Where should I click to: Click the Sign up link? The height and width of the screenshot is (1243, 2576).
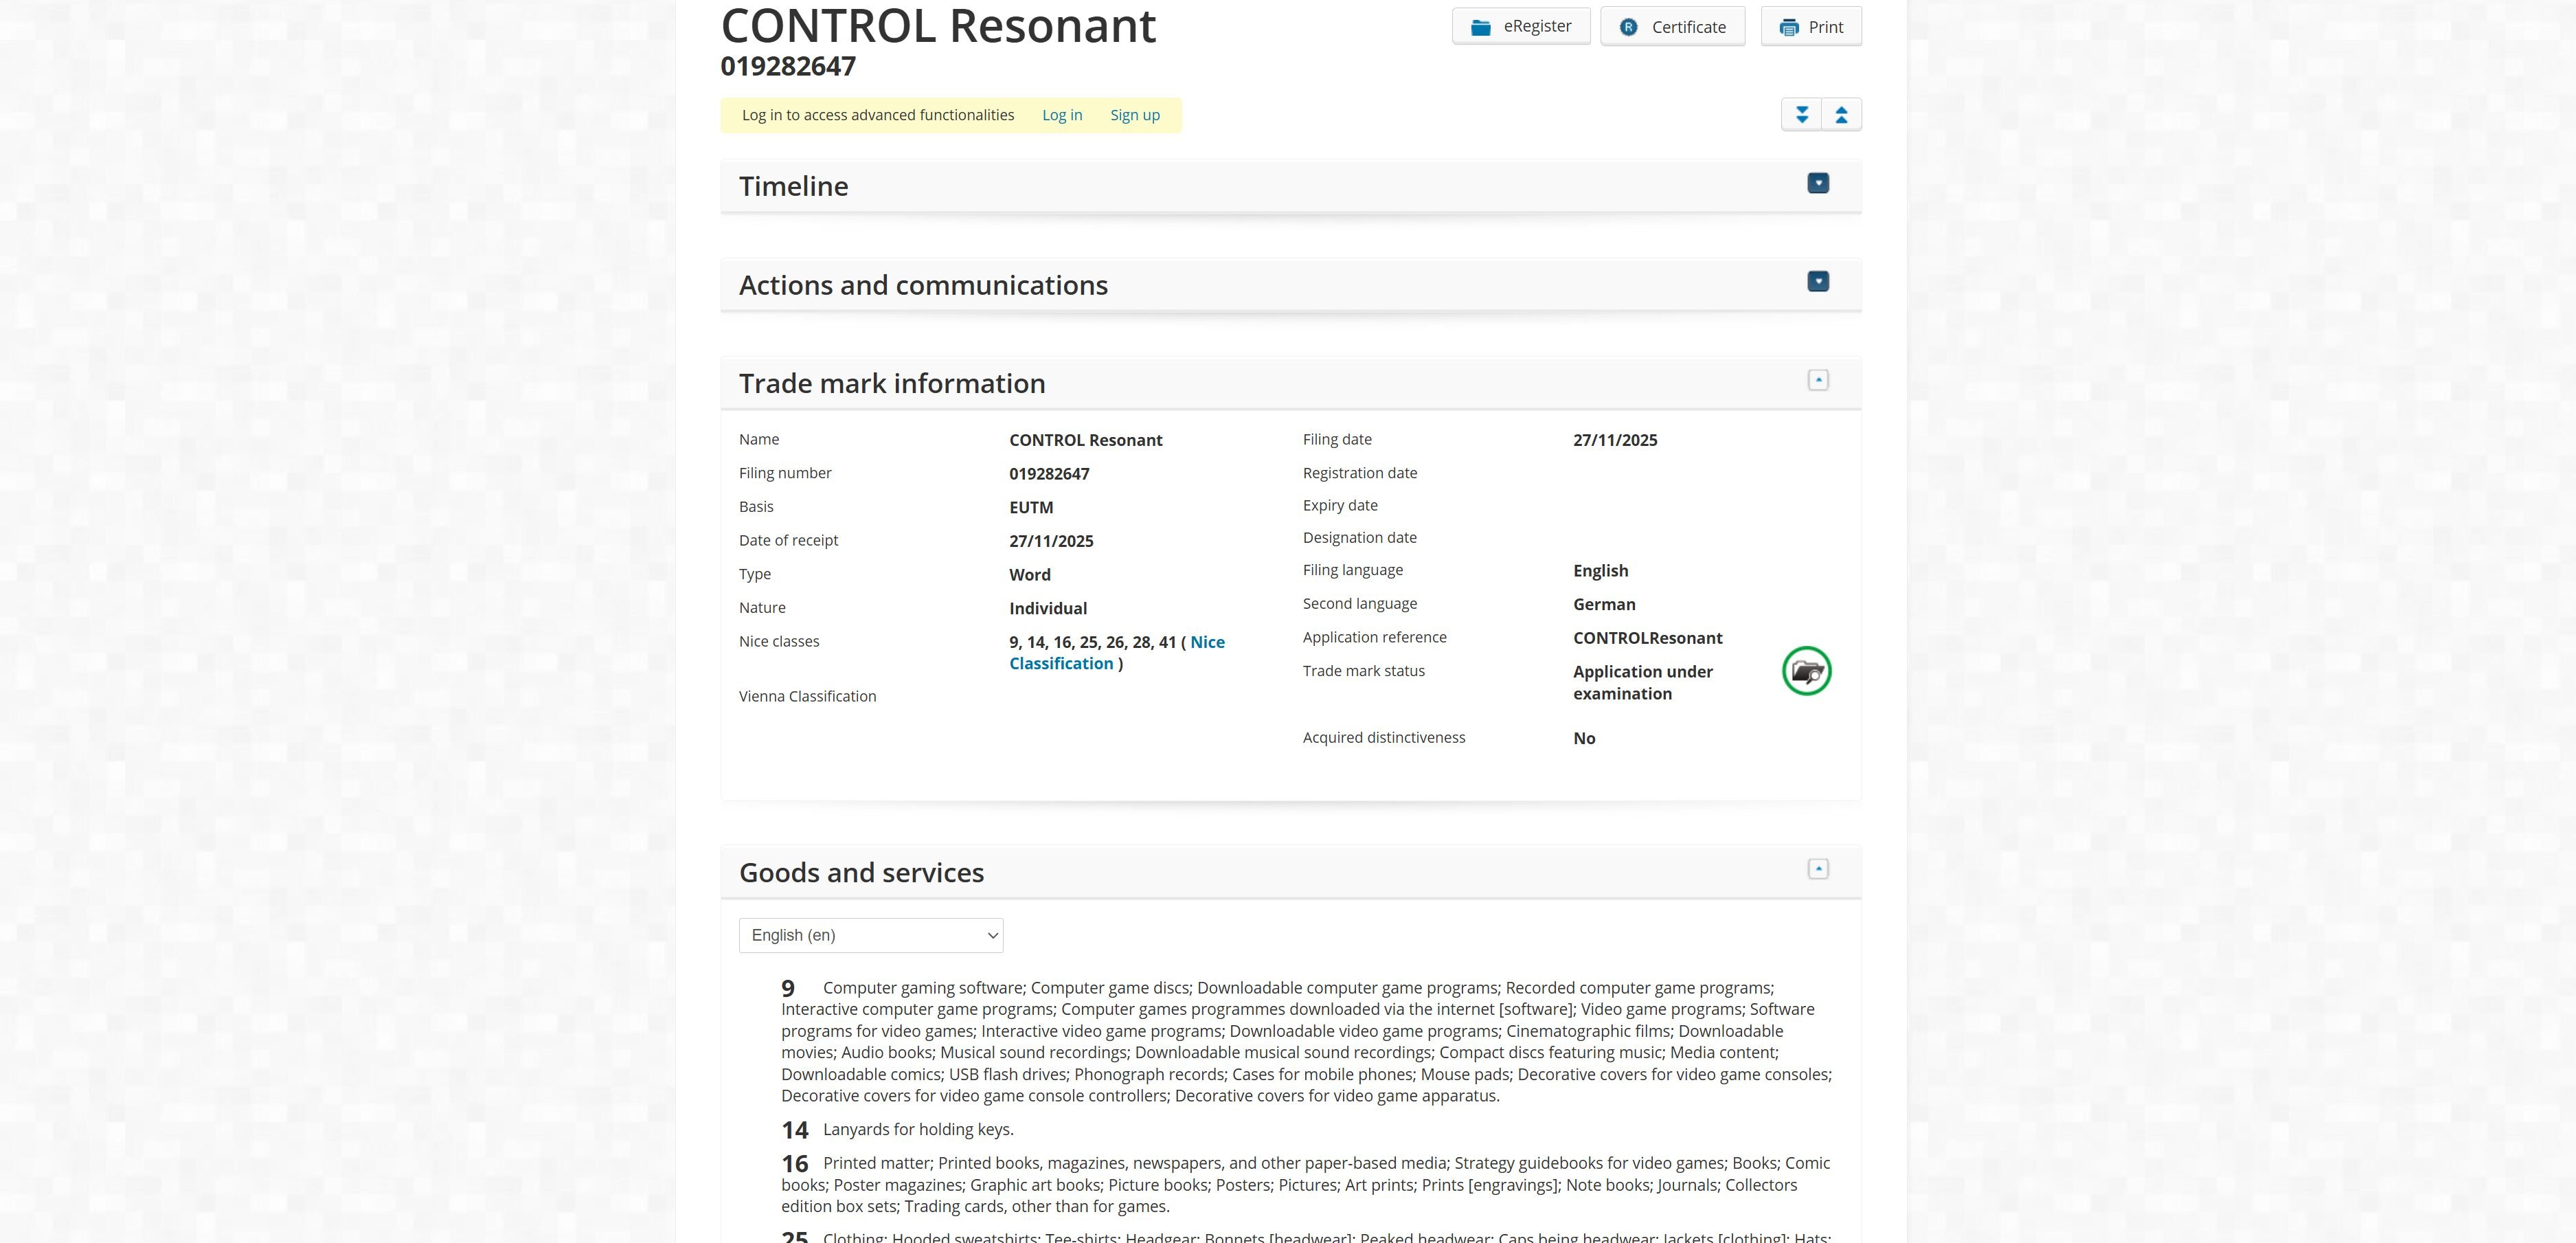click(1135, 115)
